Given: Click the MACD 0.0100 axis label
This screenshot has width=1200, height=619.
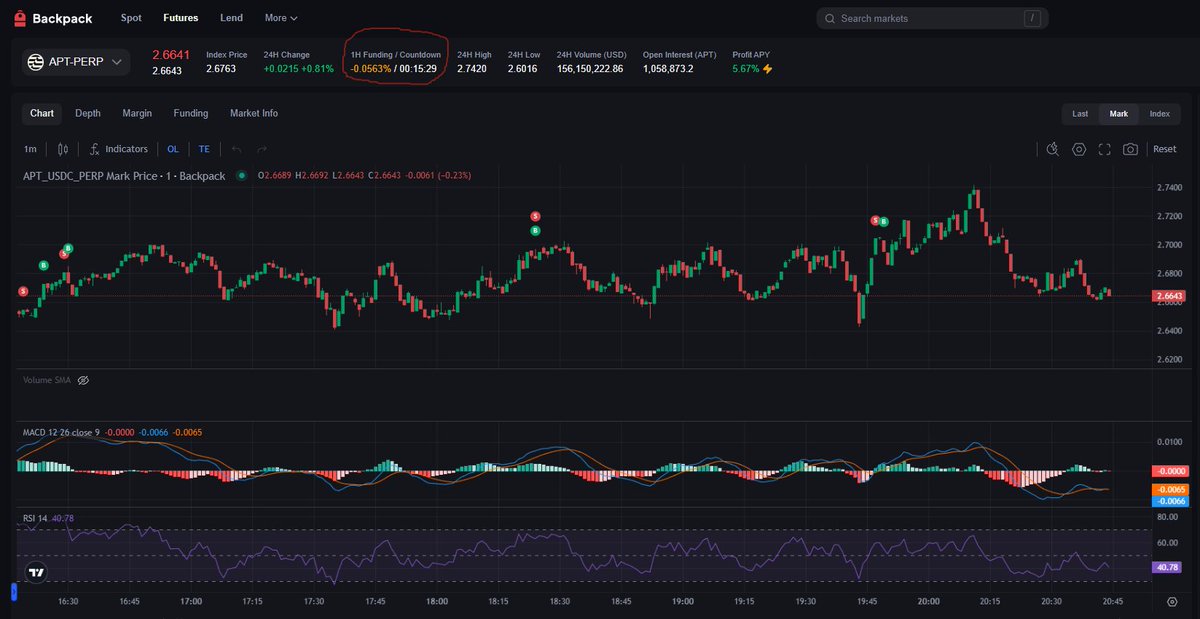Looking at the screenshot, I should click(1168, 441).
